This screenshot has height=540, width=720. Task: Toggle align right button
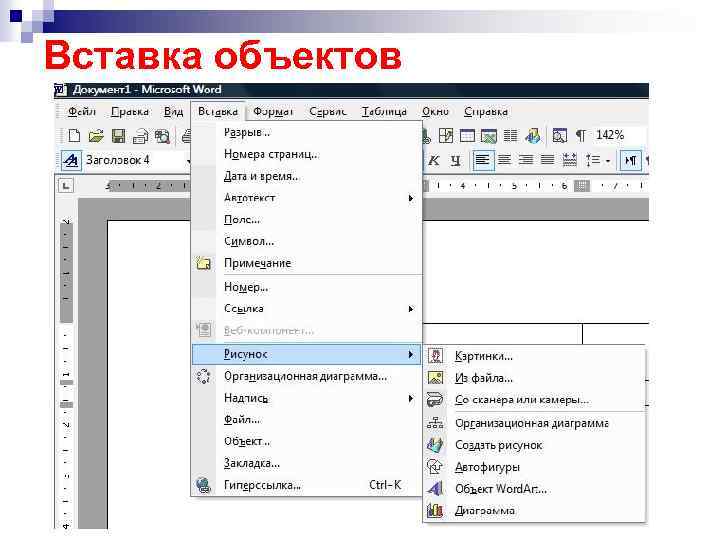(x=526, y=160)
